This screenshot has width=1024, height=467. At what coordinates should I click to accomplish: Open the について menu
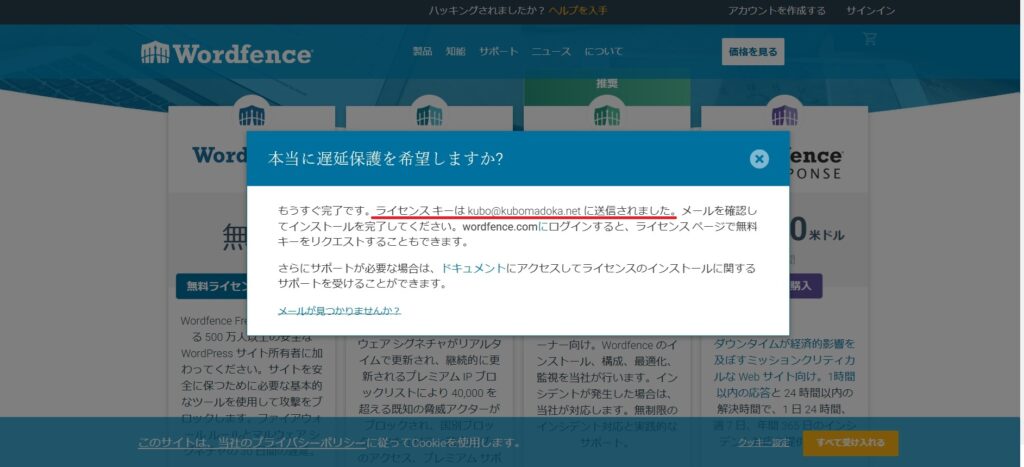(603, 52)
